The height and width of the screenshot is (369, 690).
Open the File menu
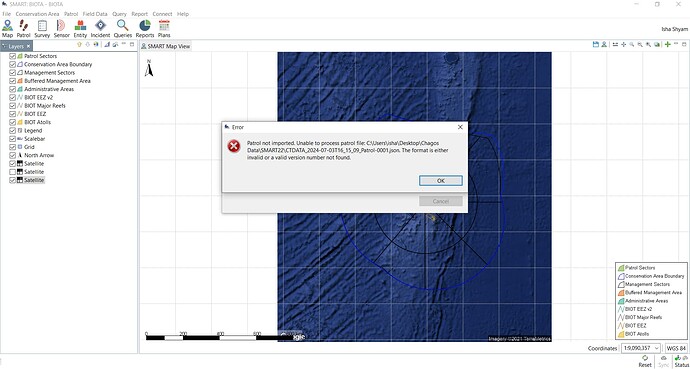pyautogui.click(x=6, y=14)
